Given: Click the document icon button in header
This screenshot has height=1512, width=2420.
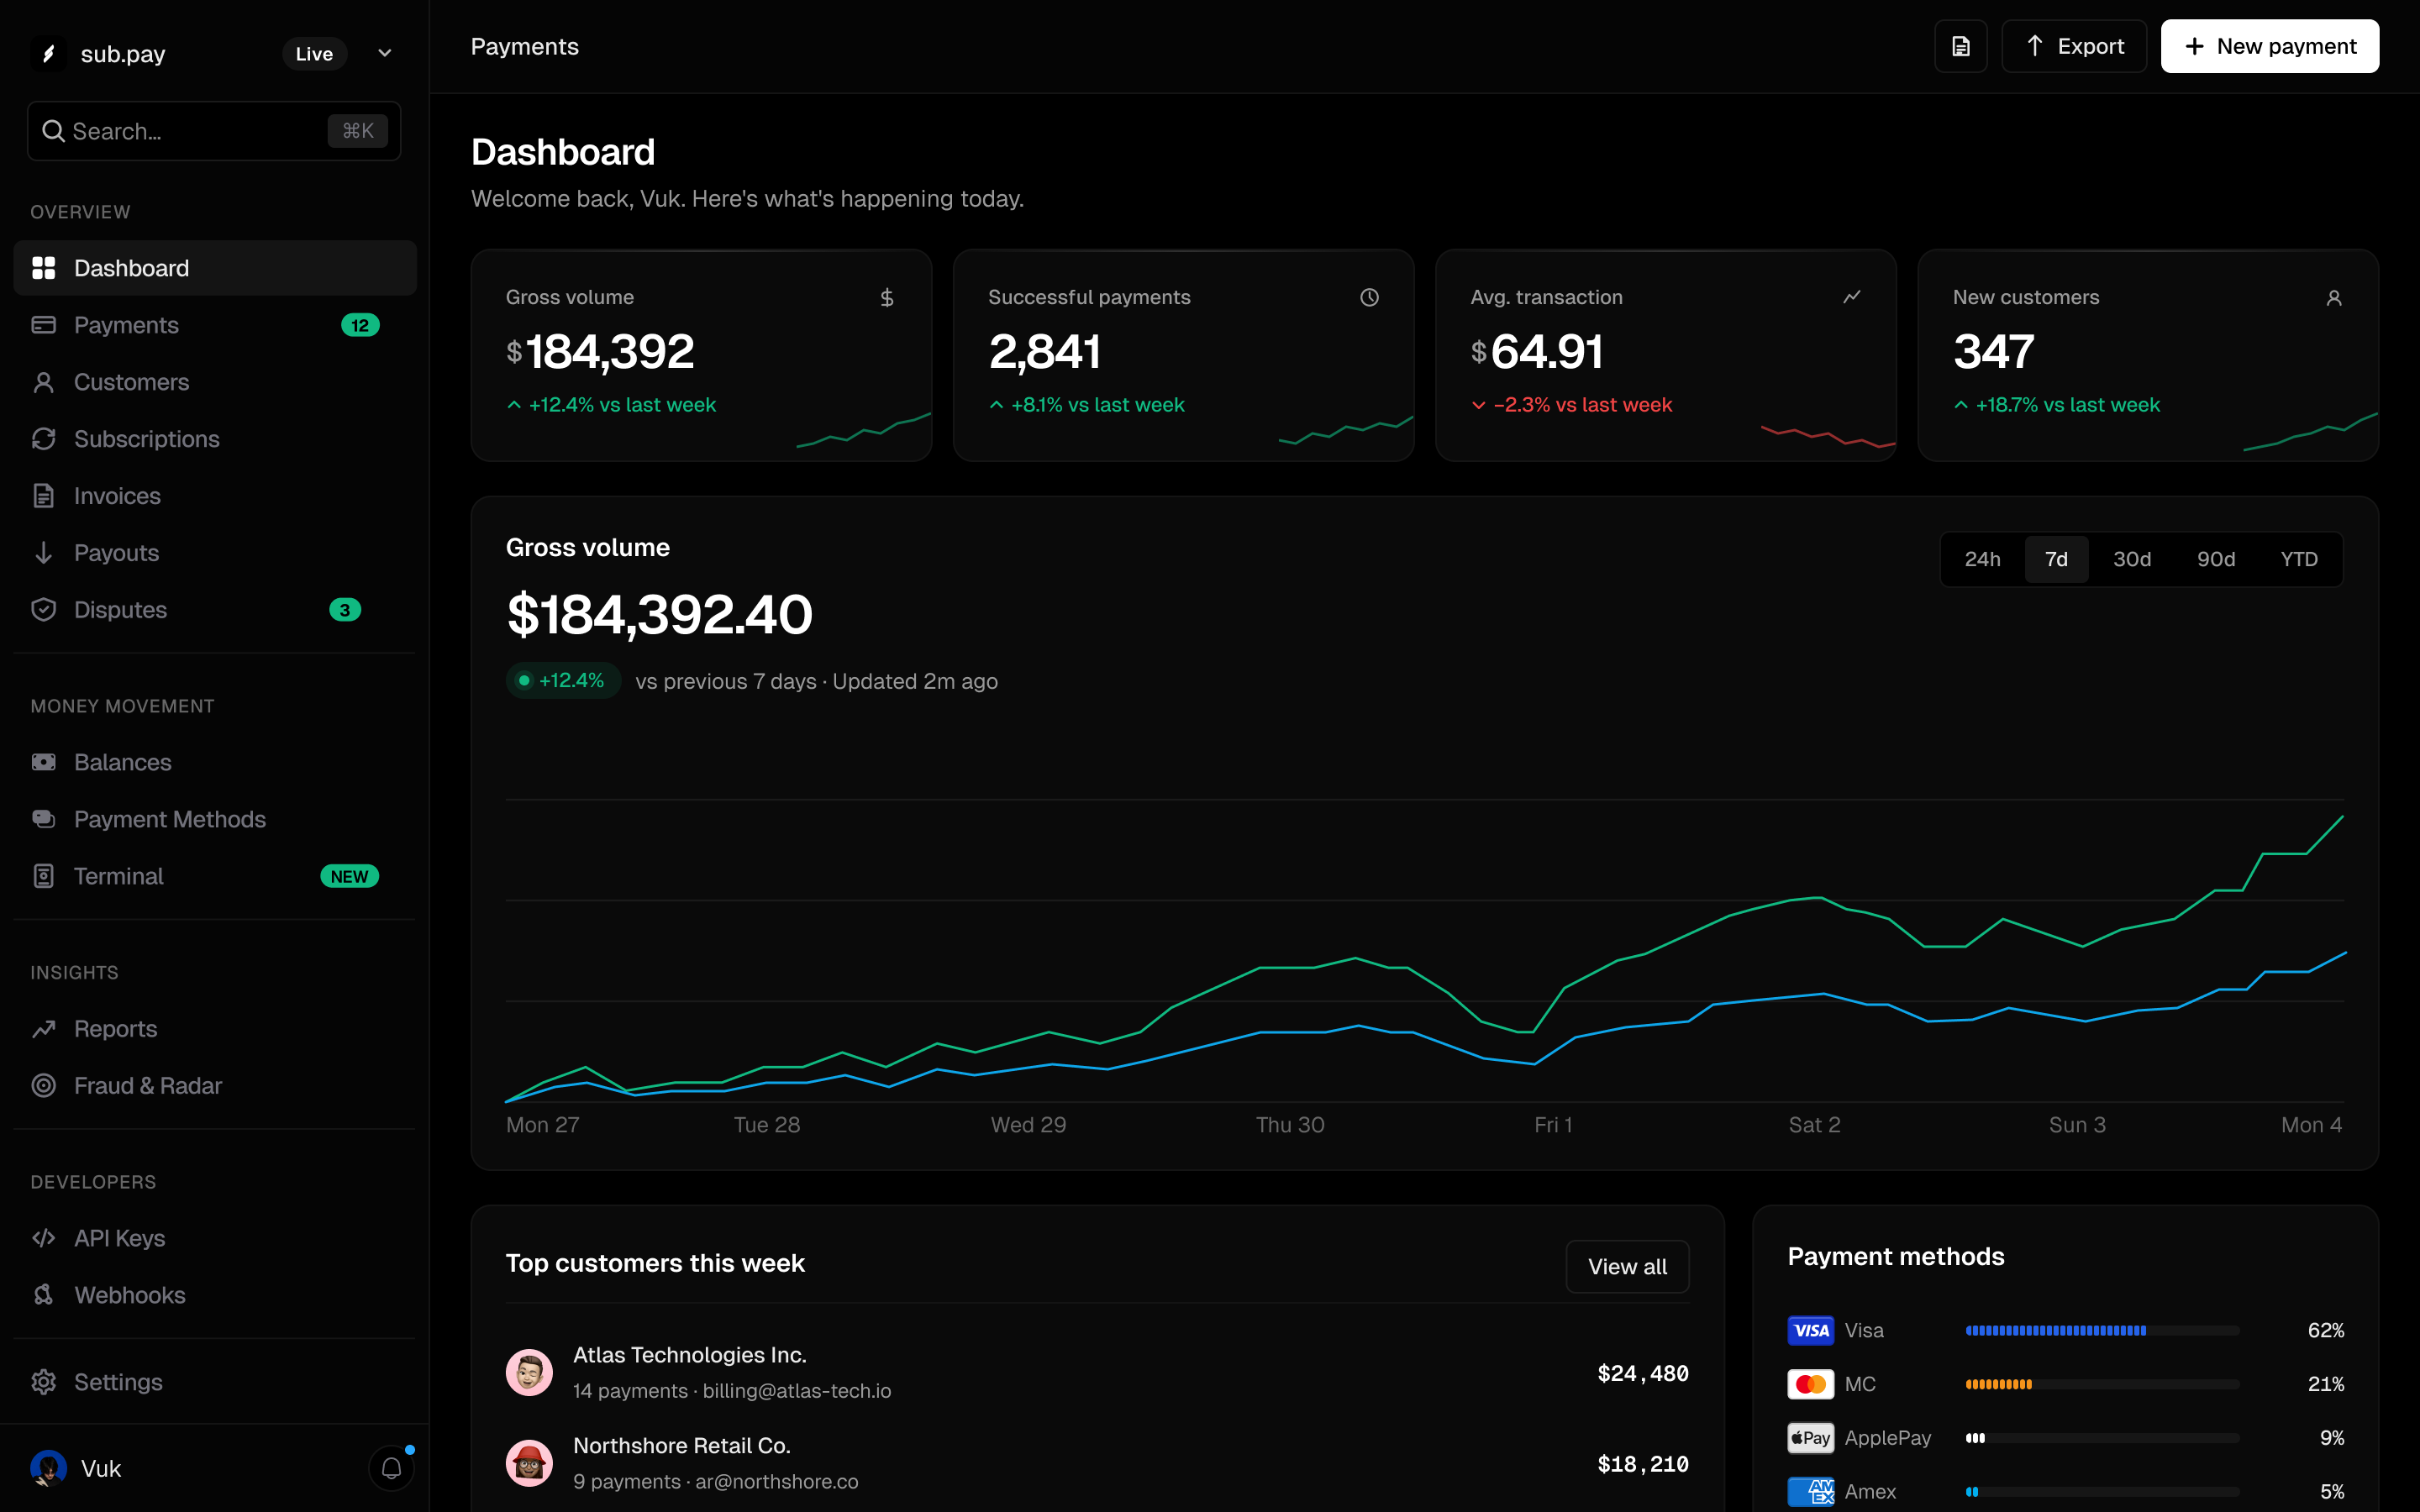Looking at the screenshot, I should pyautogui.click(x=1961, y=46).
